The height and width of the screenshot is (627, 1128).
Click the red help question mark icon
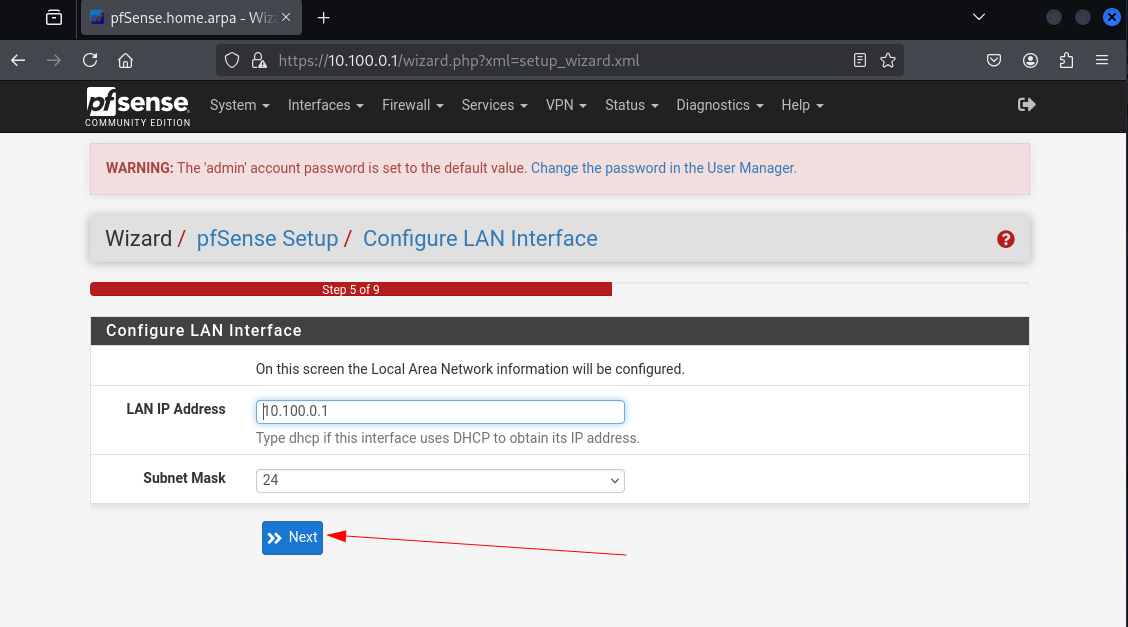pyautogui.click(x=1006, y=239)
